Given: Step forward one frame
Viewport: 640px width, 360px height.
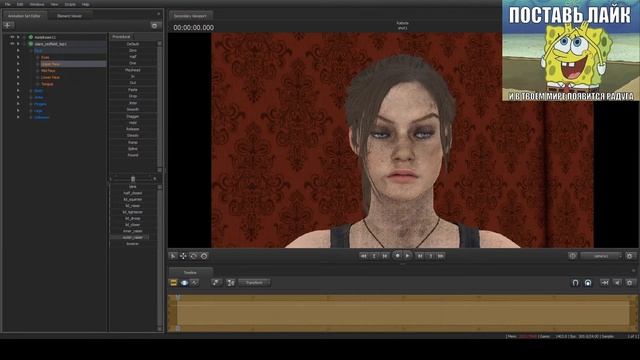Looking at the screenshot, I should pos(419,256).
